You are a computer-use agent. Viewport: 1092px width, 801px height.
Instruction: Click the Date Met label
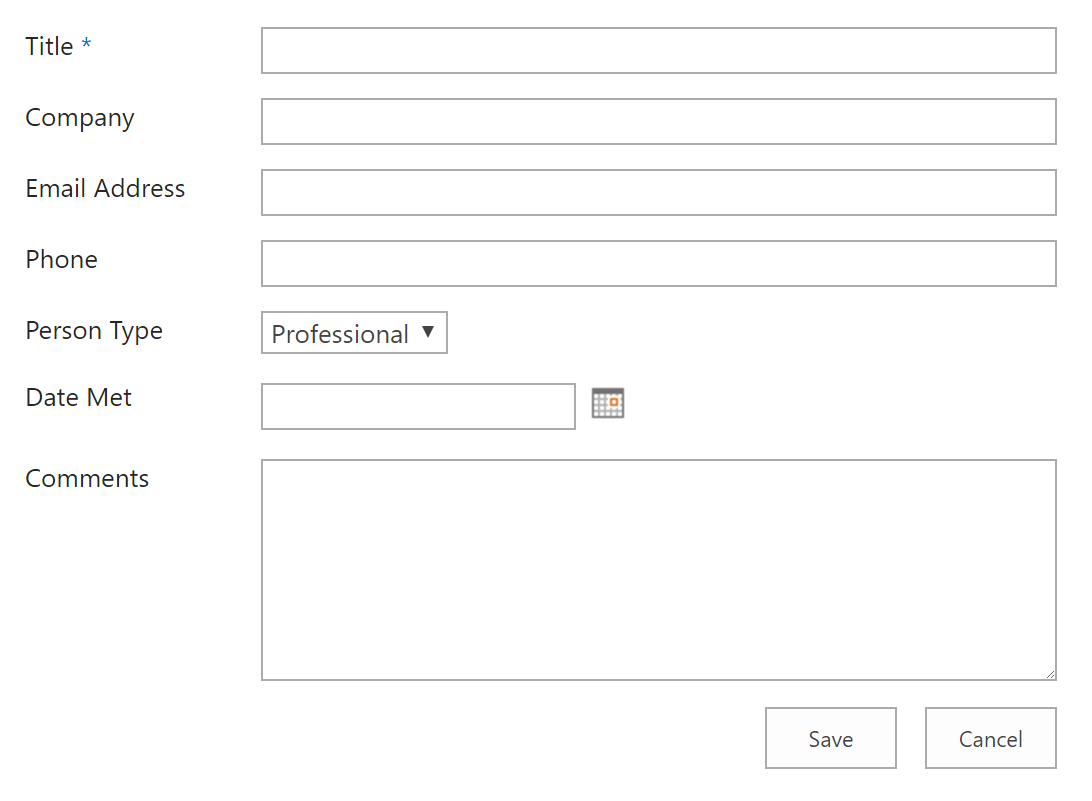77,397
